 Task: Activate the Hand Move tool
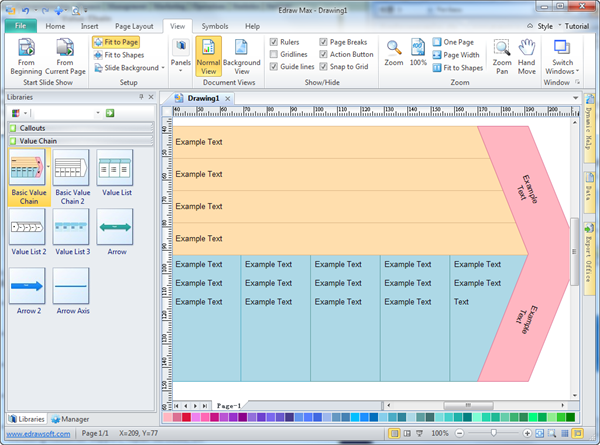point(527,57)
